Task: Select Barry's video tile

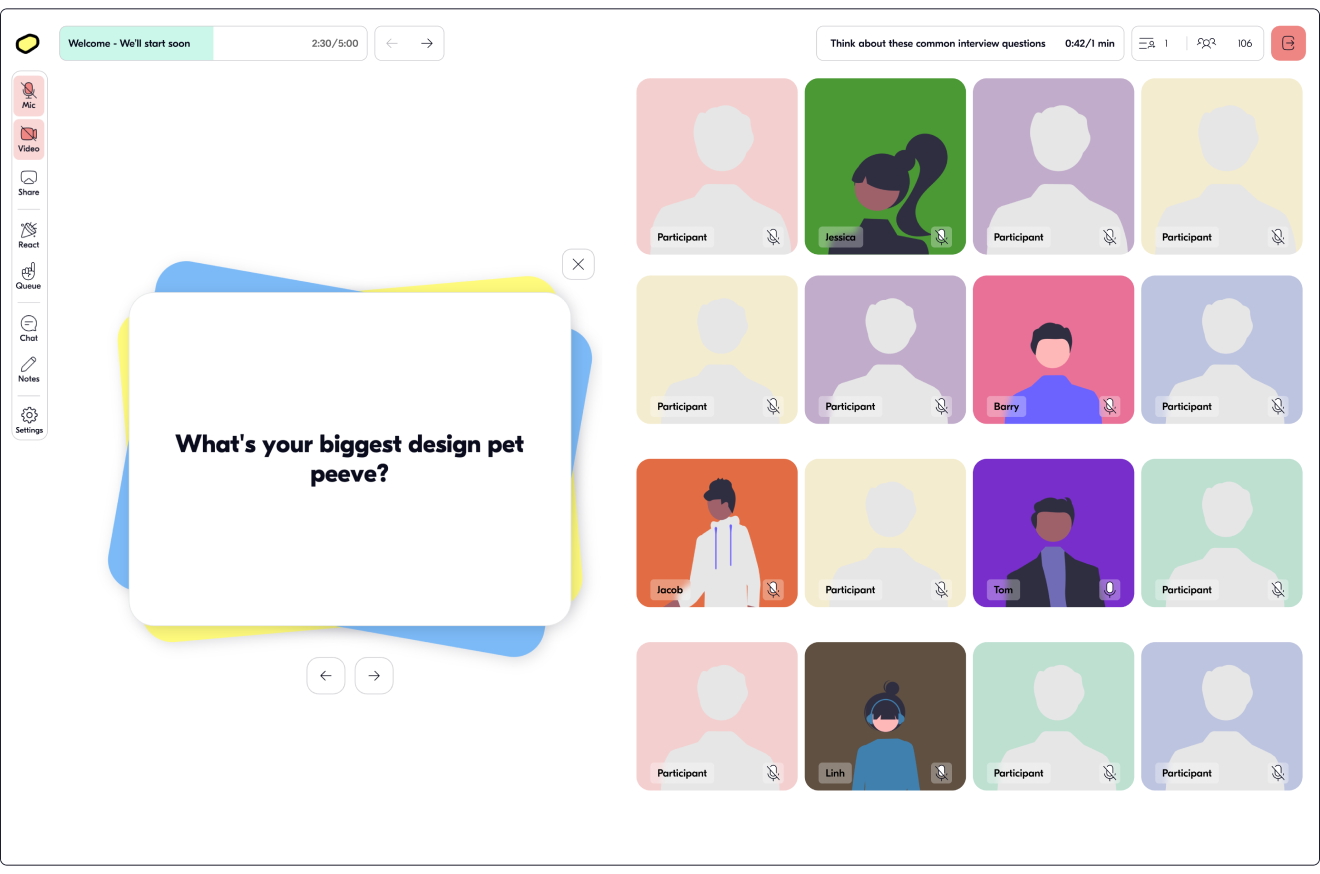Action: [x=1053, y=349]
